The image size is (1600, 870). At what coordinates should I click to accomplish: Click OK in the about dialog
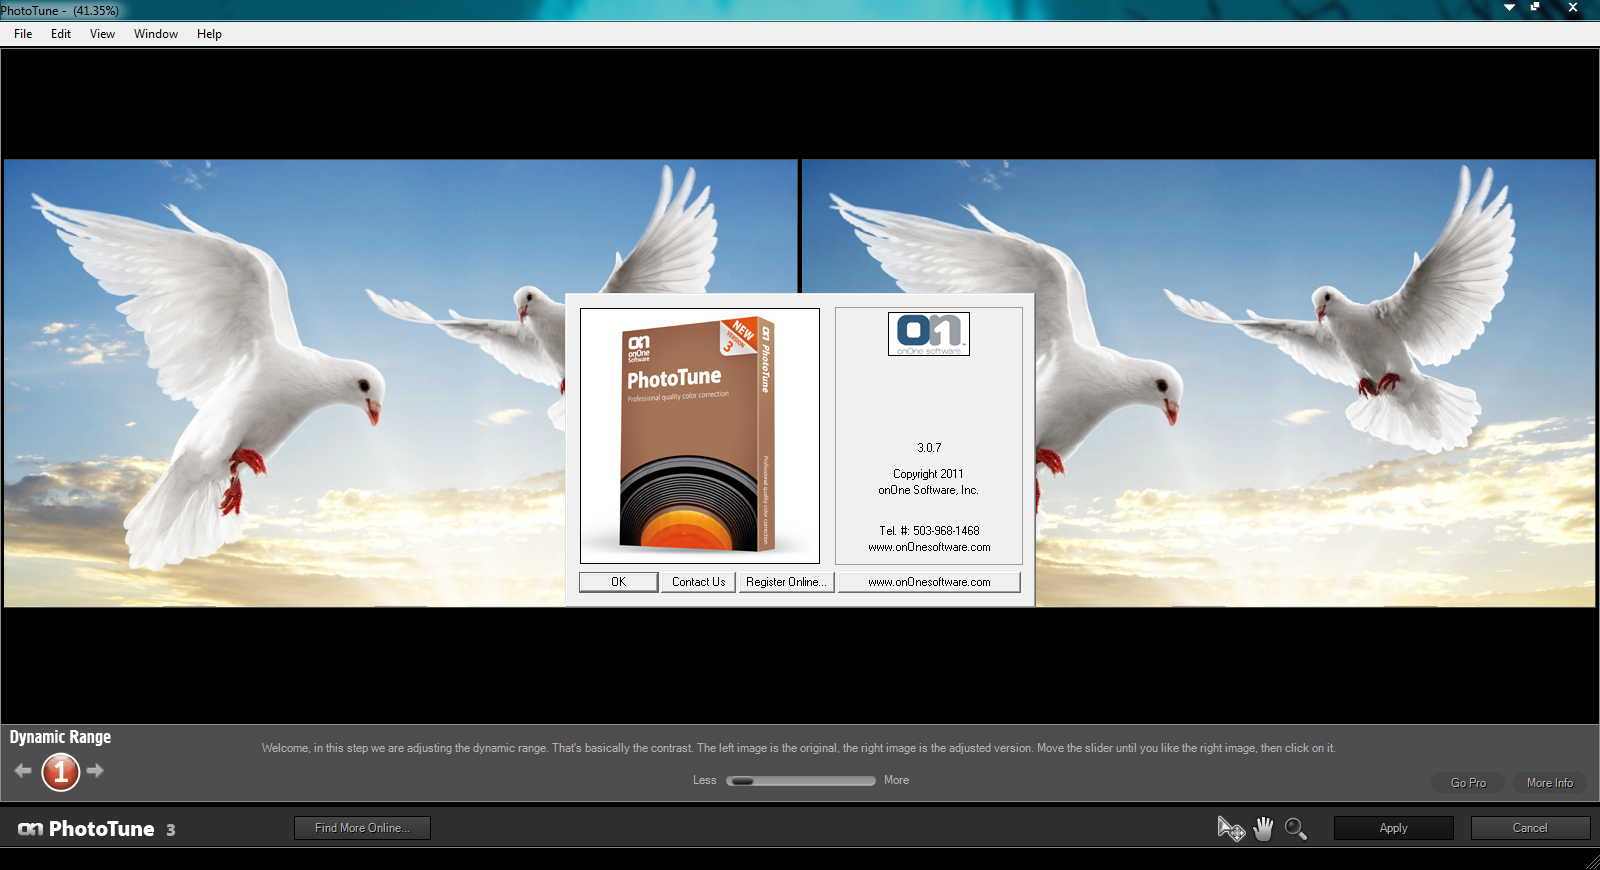pos(619,582)
